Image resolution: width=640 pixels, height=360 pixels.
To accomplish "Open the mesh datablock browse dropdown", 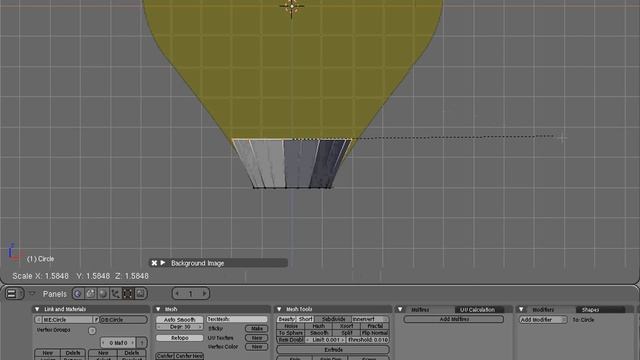I will click(x=38, y=320).
